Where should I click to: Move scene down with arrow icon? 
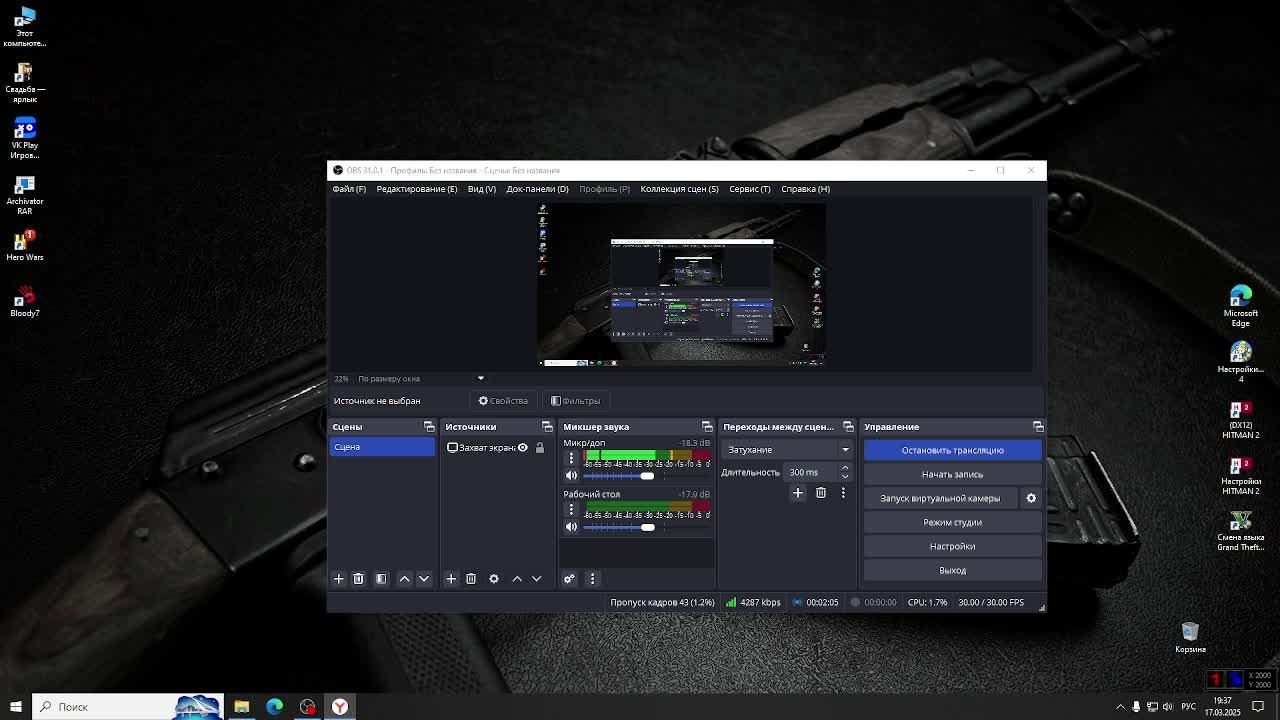[424, 578]
